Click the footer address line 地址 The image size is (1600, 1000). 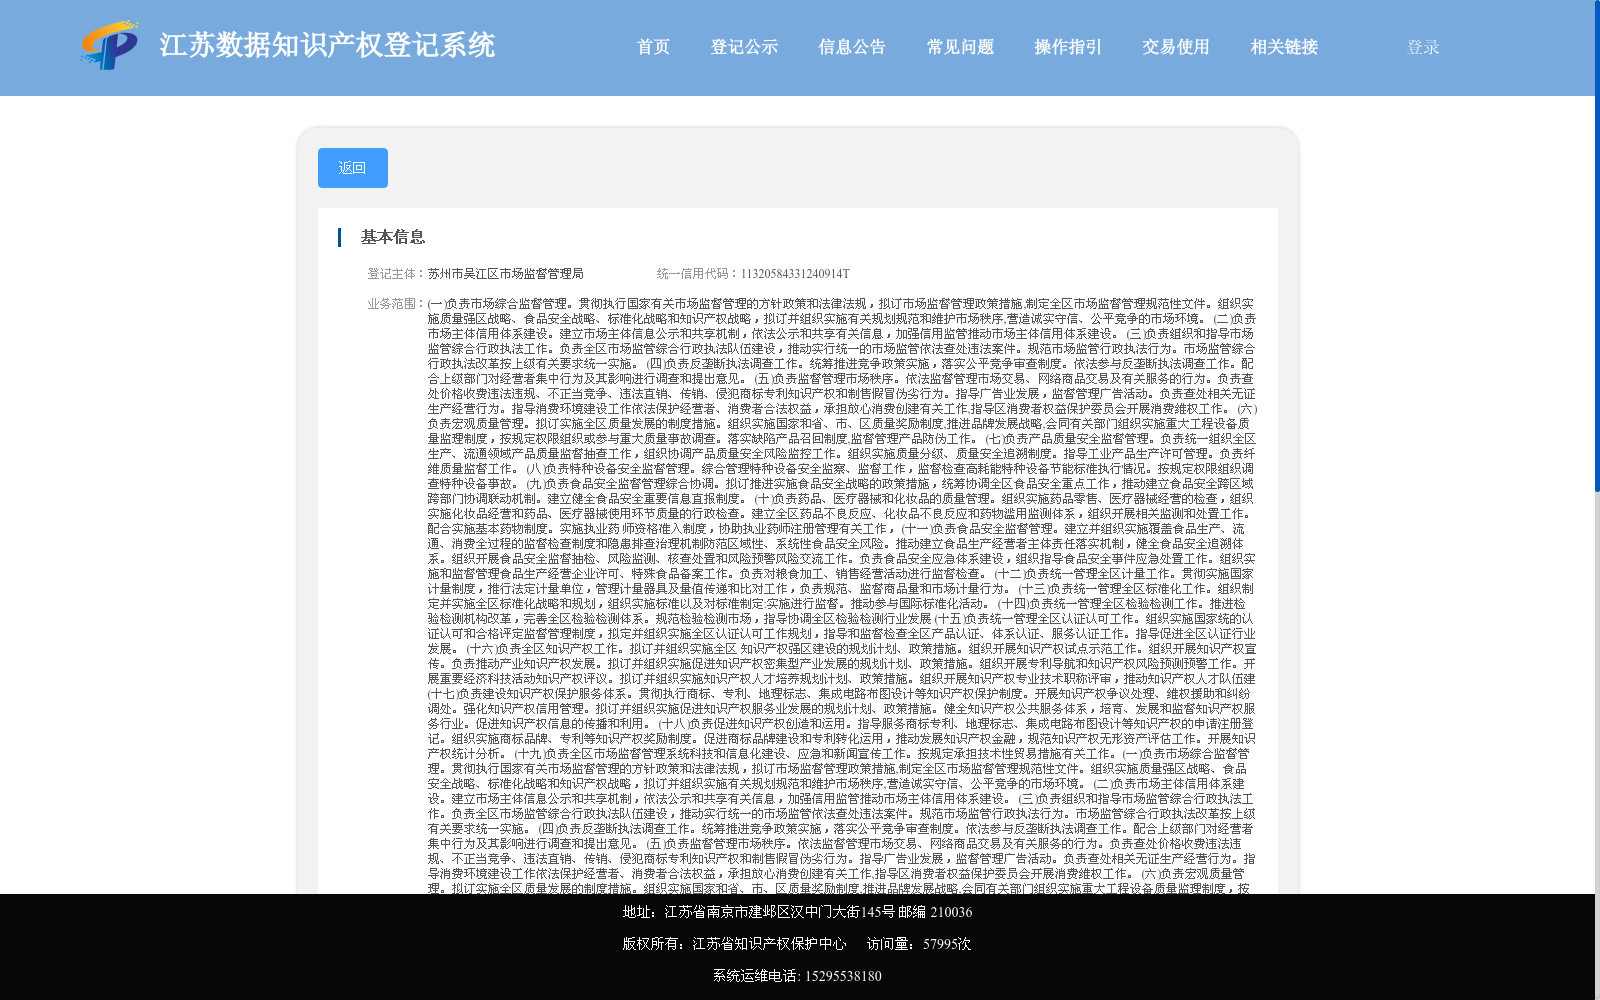point(798,912)
